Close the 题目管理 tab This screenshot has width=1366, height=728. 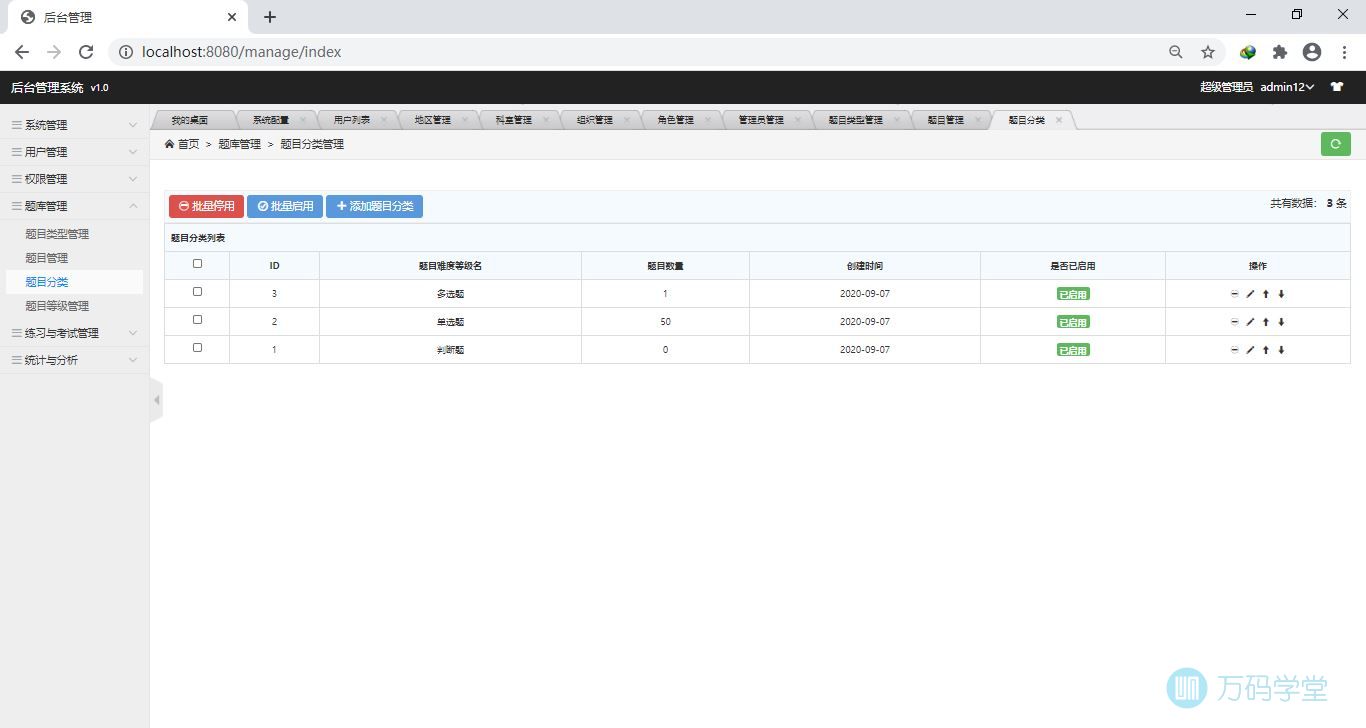[x=978, y=120]
